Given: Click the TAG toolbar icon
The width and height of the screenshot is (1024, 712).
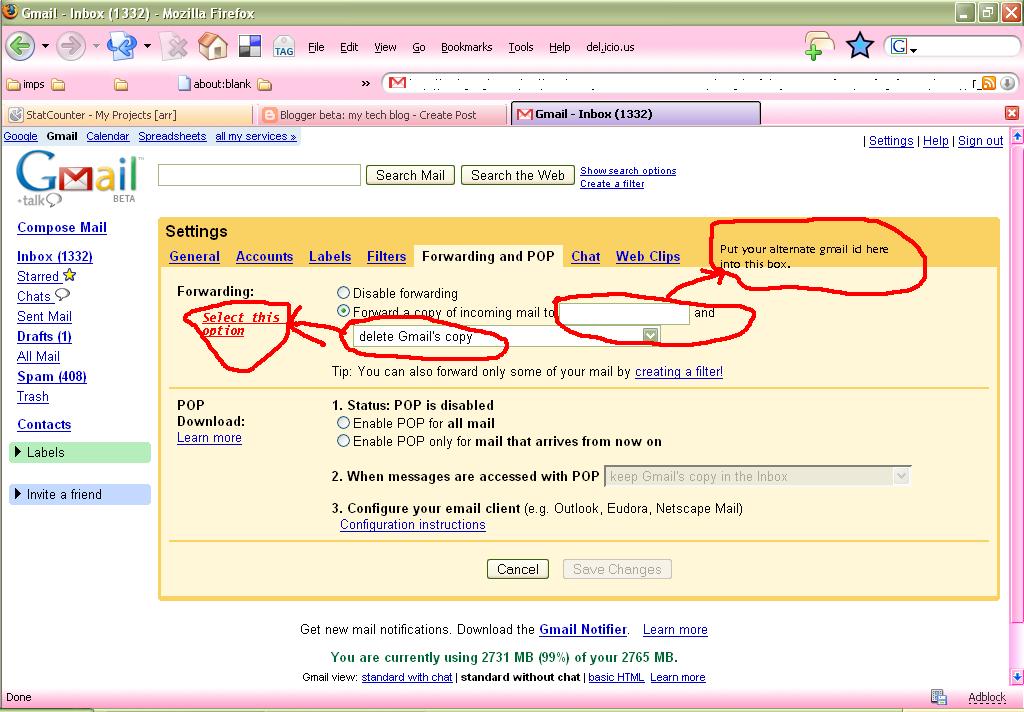Looking at the screenshot, I should click(x=284, y=46).
